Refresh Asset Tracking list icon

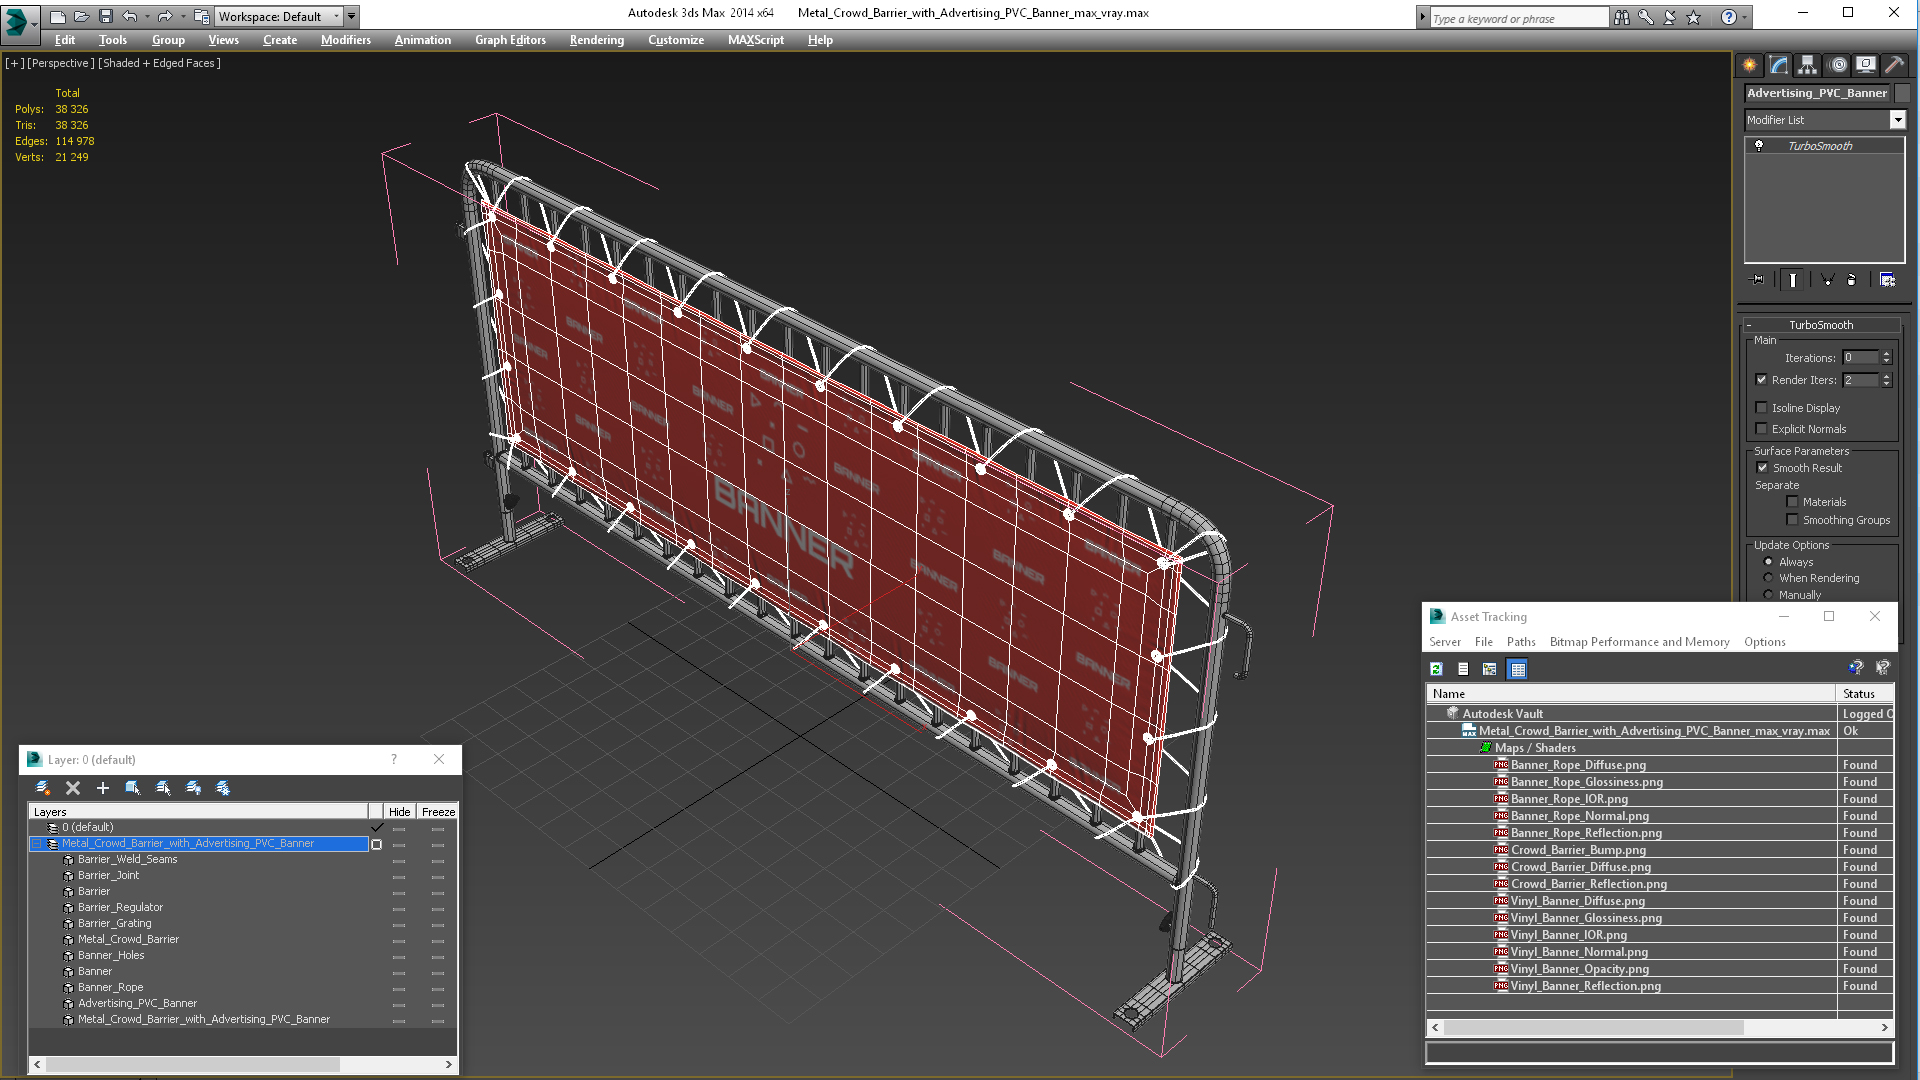click(x=1436, y=669)
